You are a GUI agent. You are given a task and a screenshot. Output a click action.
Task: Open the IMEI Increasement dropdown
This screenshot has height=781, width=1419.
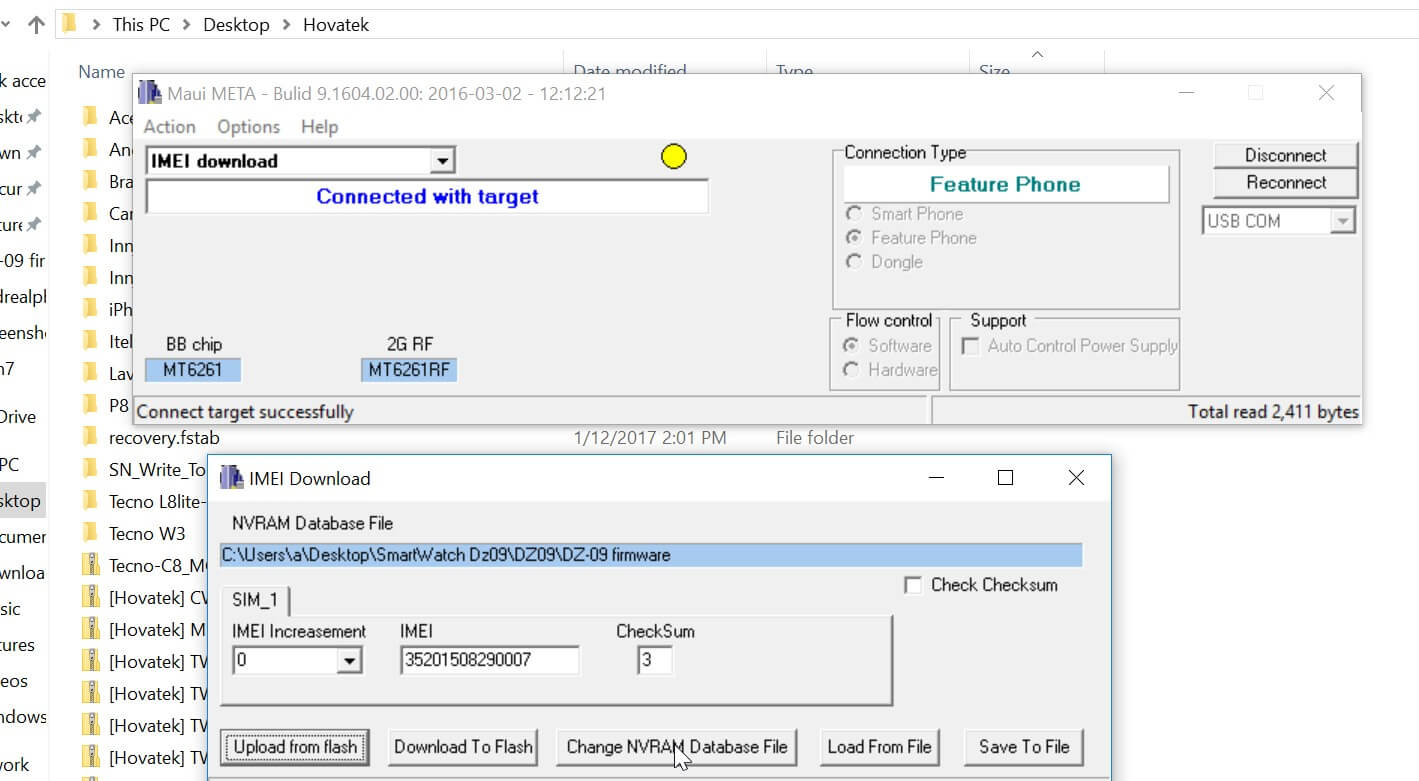point(352,660)
